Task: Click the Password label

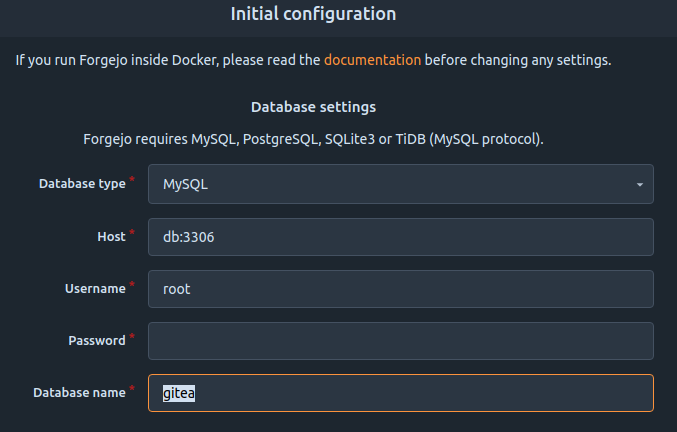Action: (x=97, y=341)
